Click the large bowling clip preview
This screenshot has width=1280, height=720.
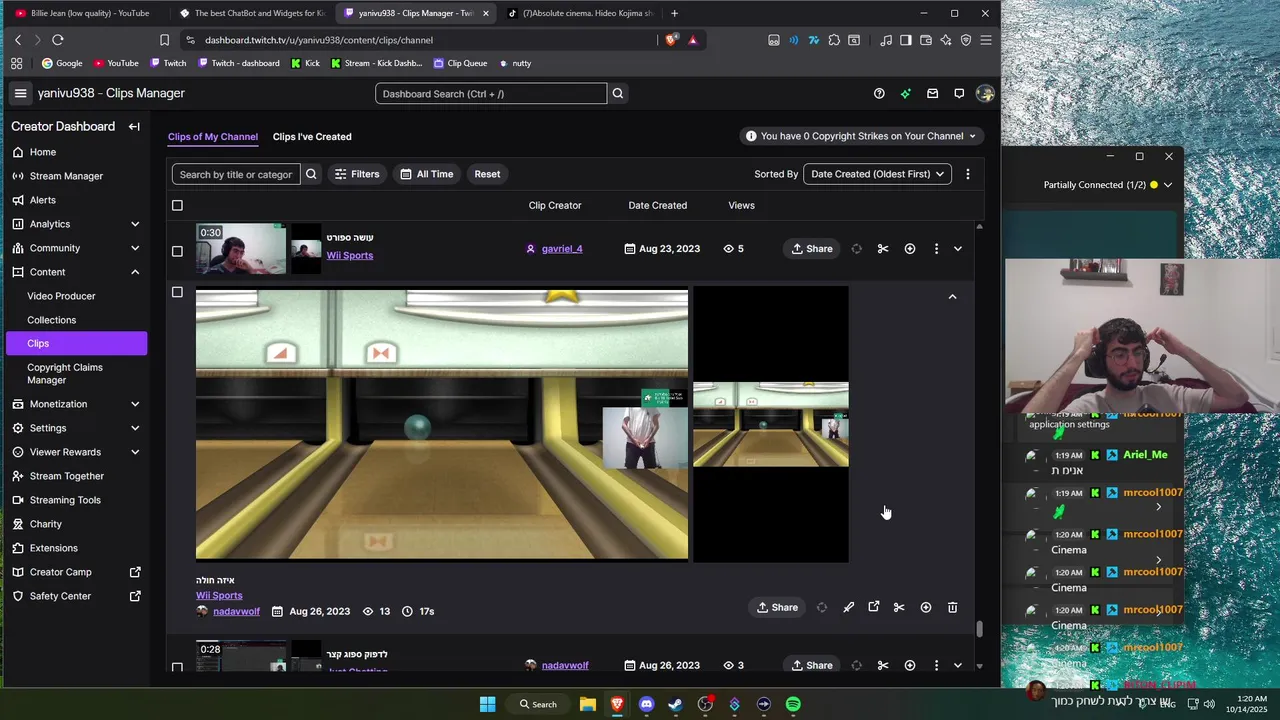(x=442, y=424)
